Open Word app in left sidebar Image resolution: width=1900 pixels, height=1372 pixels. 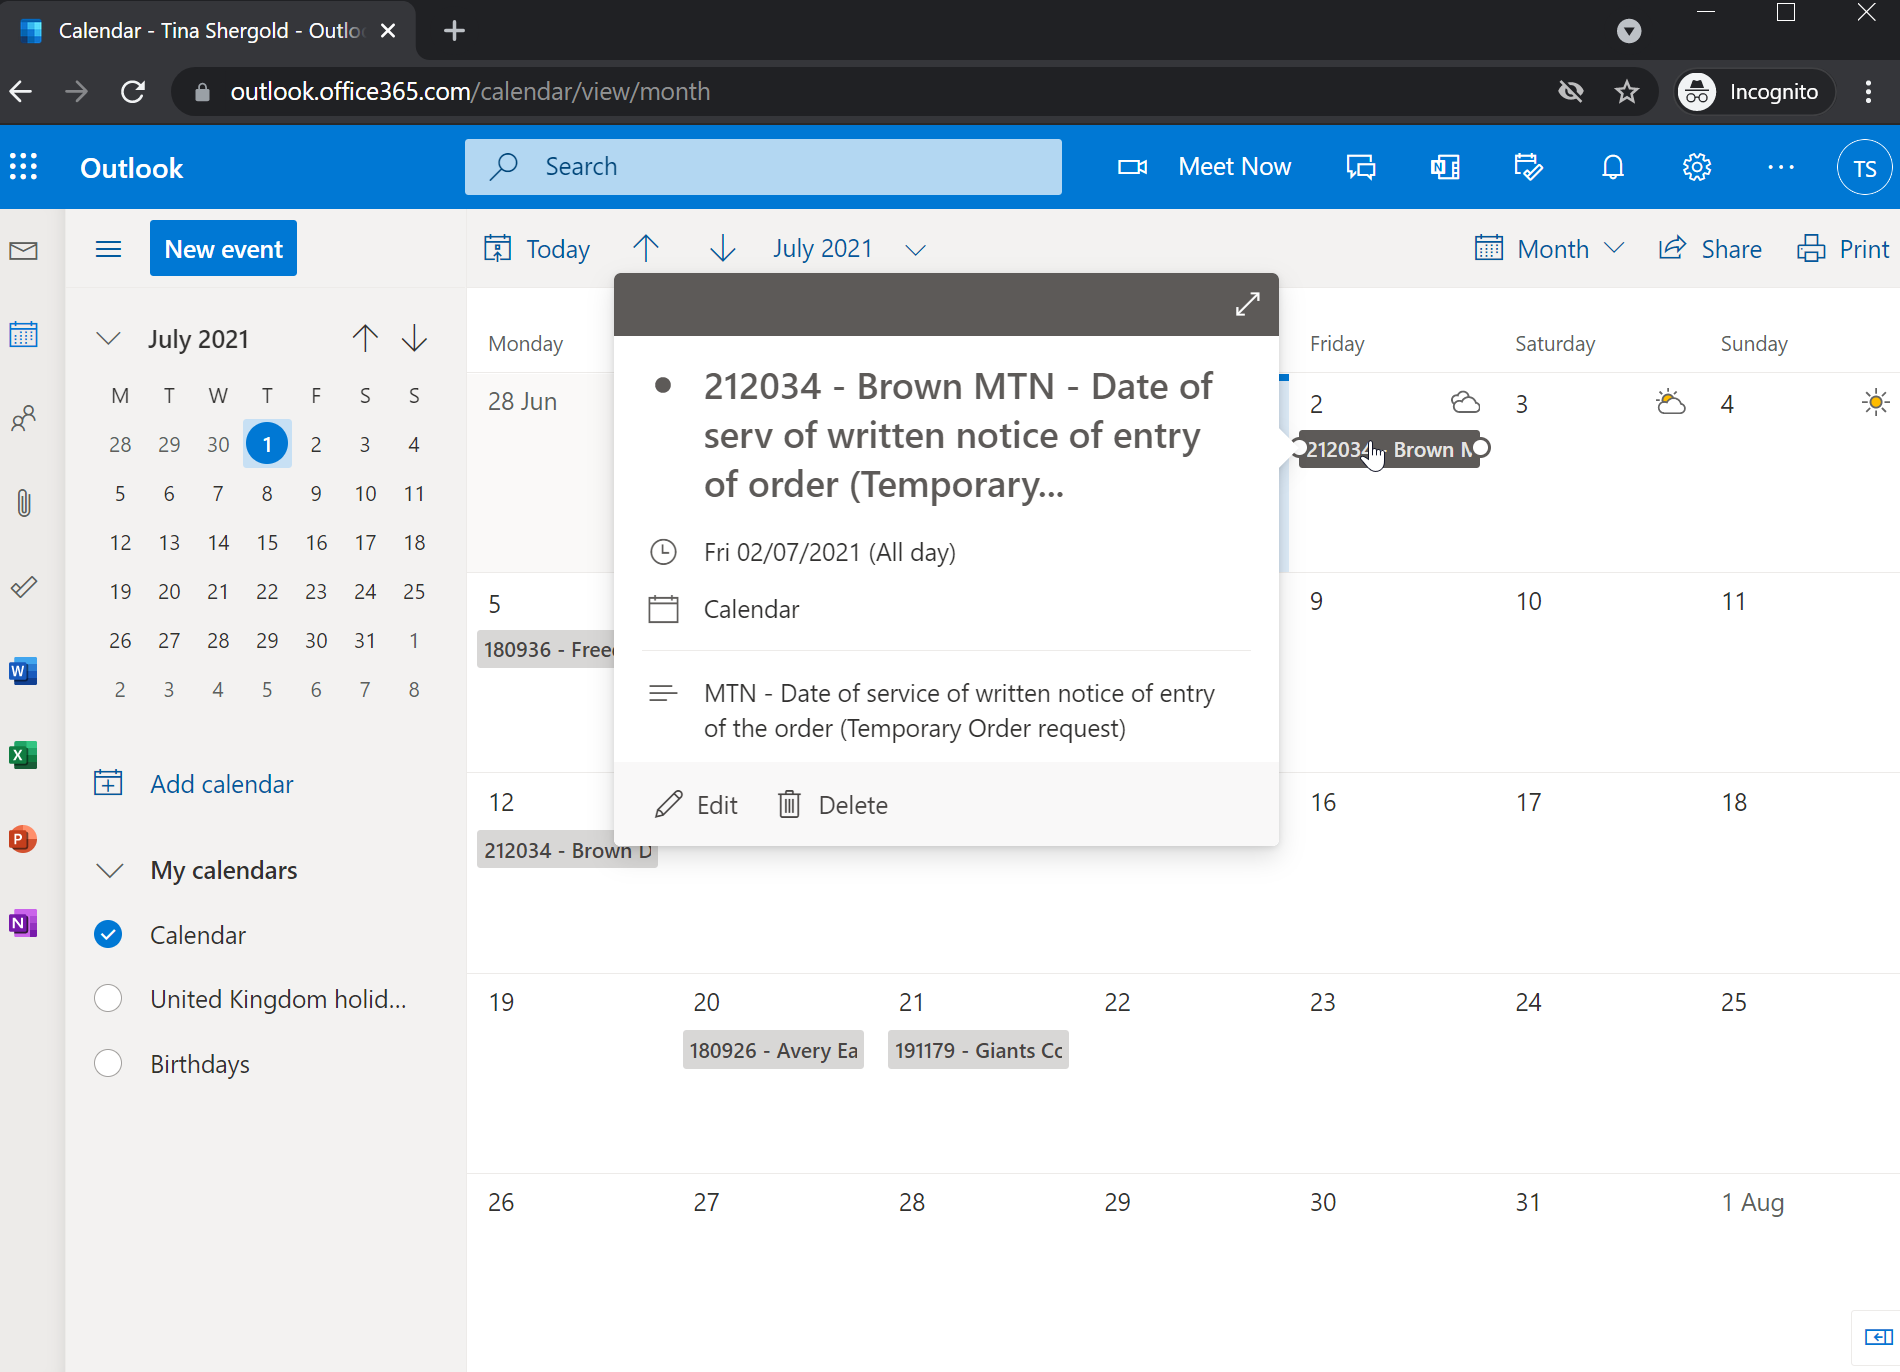[23, 671]
